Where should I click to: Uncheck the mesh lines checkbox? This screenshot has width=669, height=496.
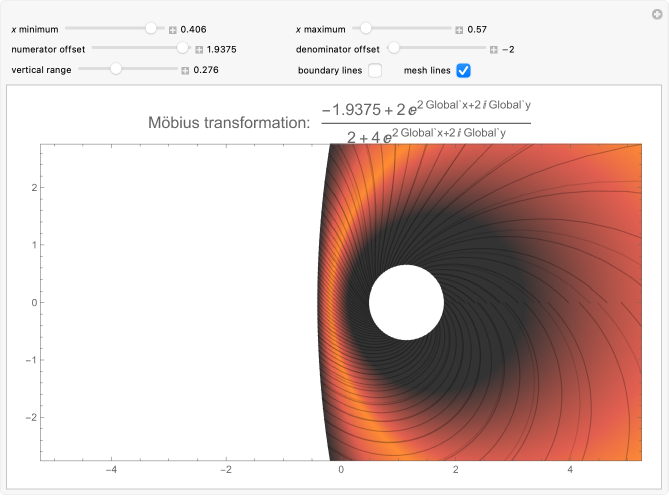[x=464, y=70]
